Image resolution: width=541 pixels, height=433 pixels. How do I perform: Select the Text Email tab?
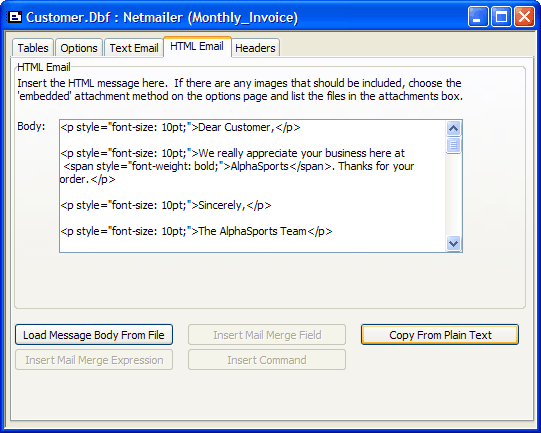pos(134,48)
